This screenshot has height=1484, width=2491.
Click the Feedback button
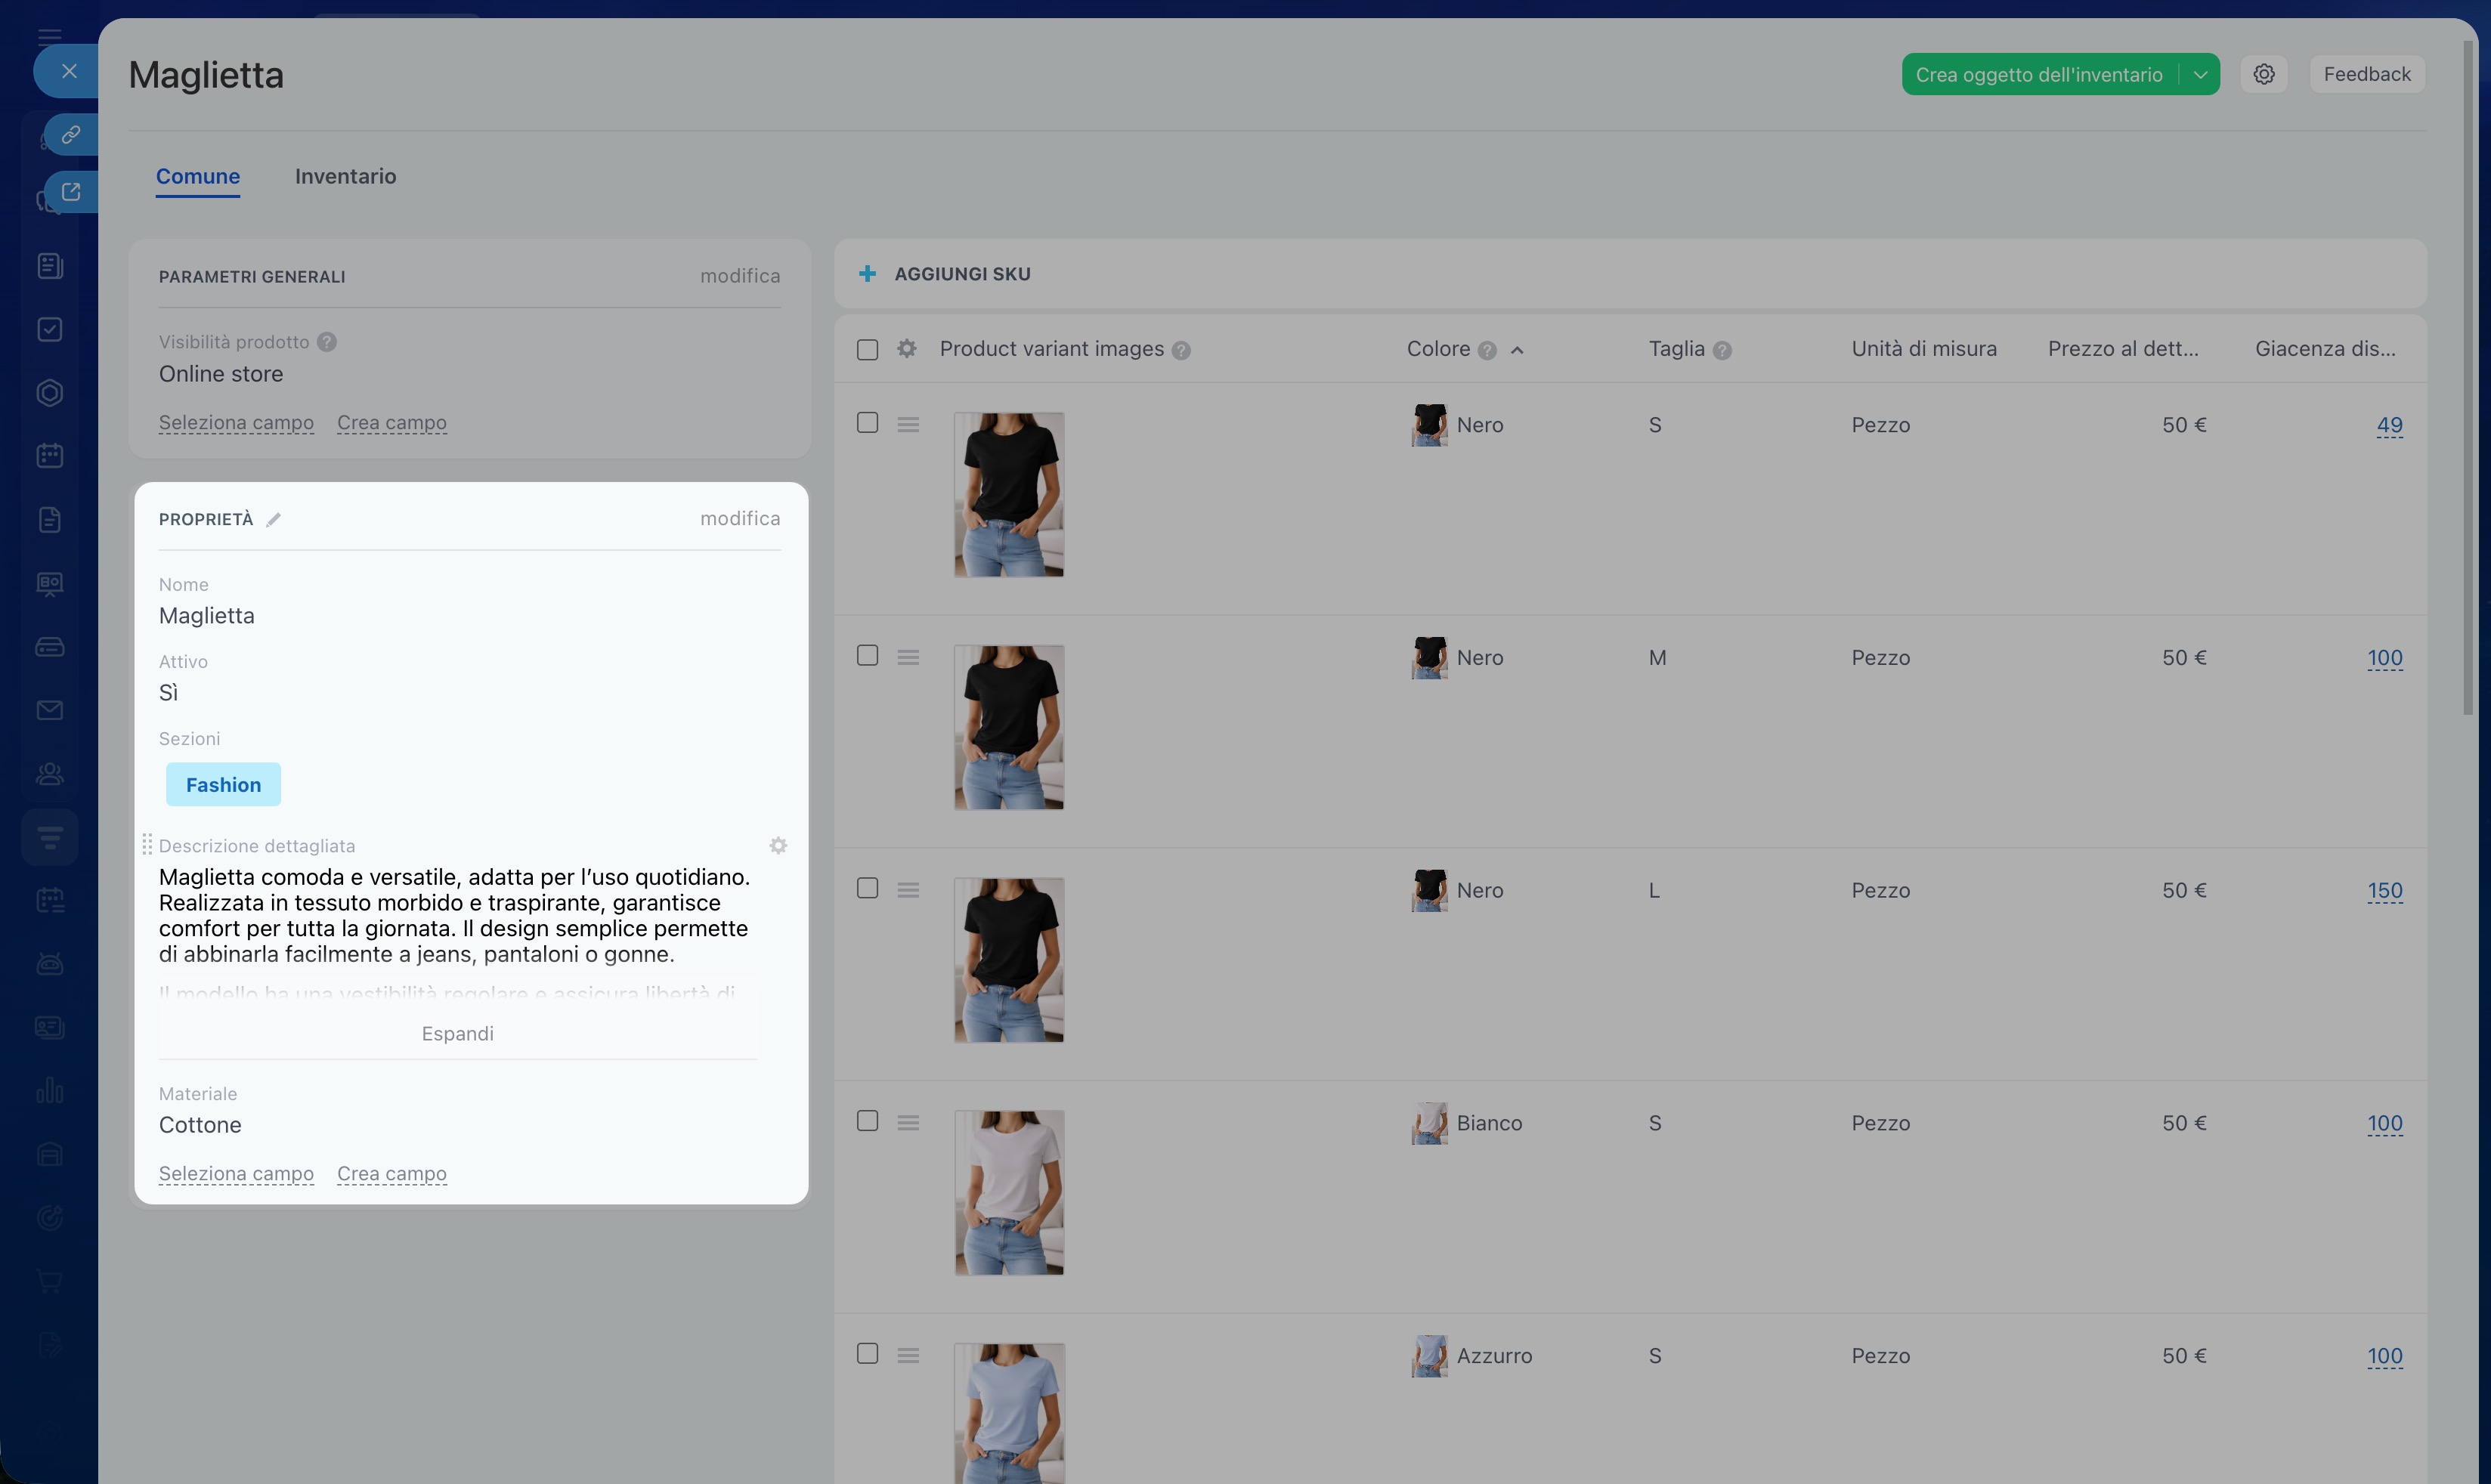pos(2366,74)
